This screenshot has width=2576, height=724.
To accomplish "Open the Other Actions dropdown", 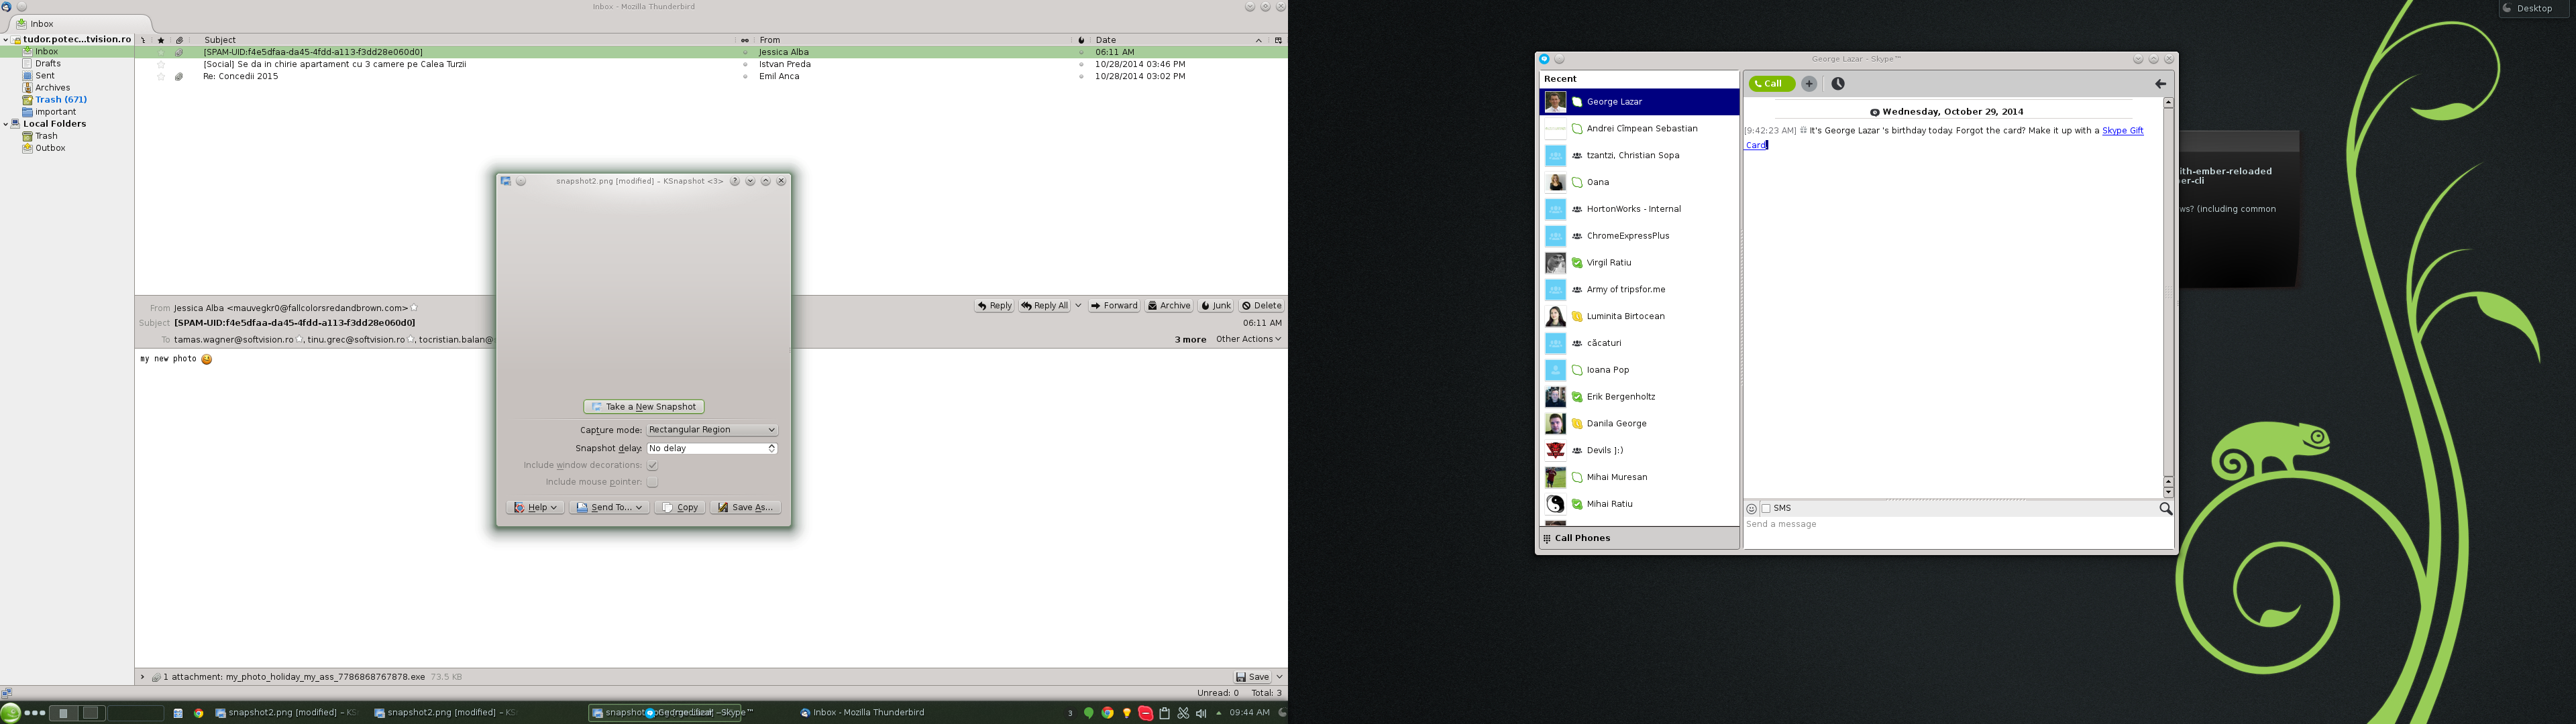I will coord(1248,339).
